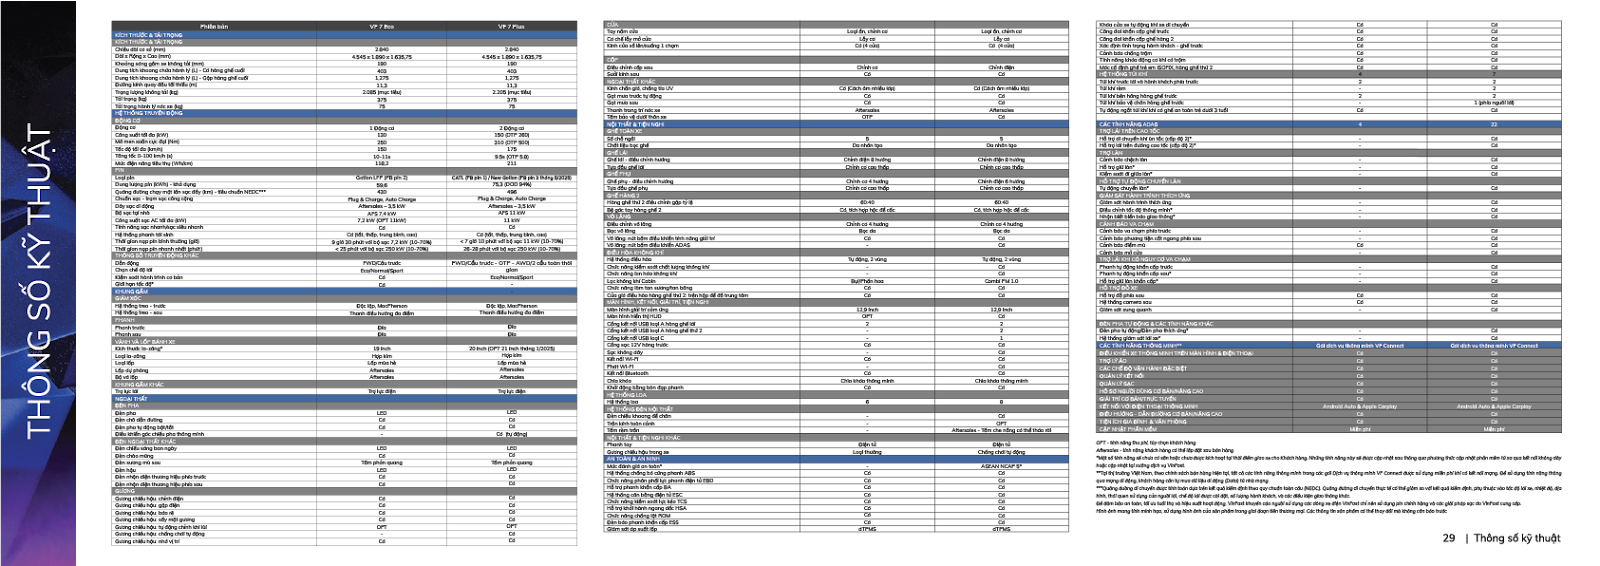The height and width of the screenshot is (566, 1600).
Task: Click the vertical THÔNG SỐ KỸ THUẬT title
Action: click(38, 283)
